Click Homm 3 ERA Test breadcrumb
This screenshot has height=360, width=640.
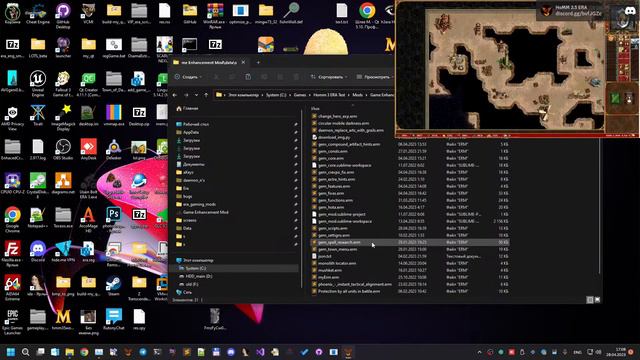tap(329, 95)
